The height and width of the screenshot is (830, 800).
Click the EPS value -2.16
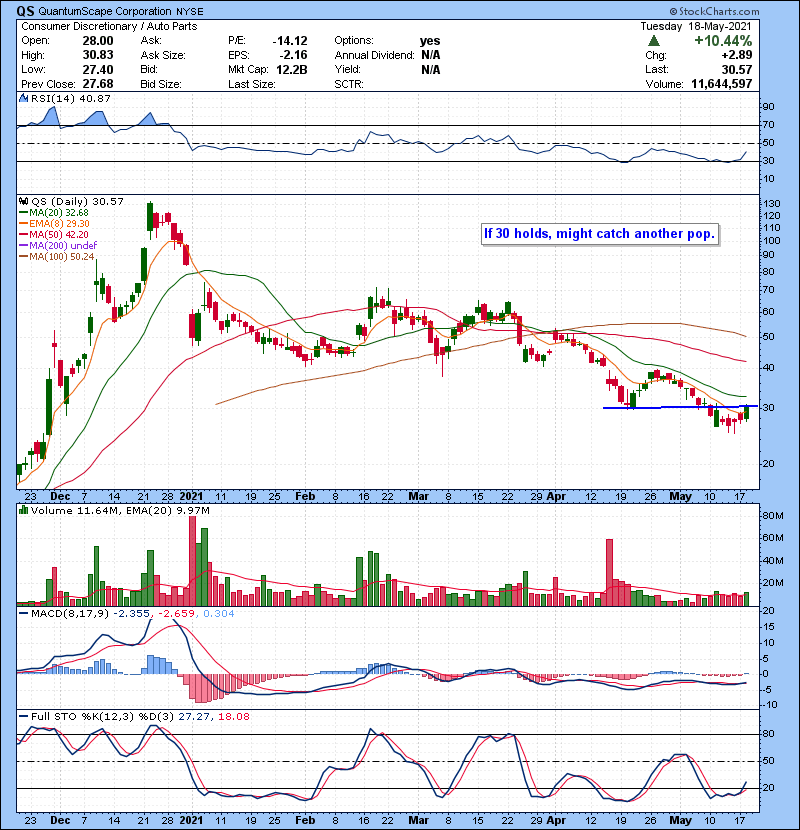pos(294,55)
